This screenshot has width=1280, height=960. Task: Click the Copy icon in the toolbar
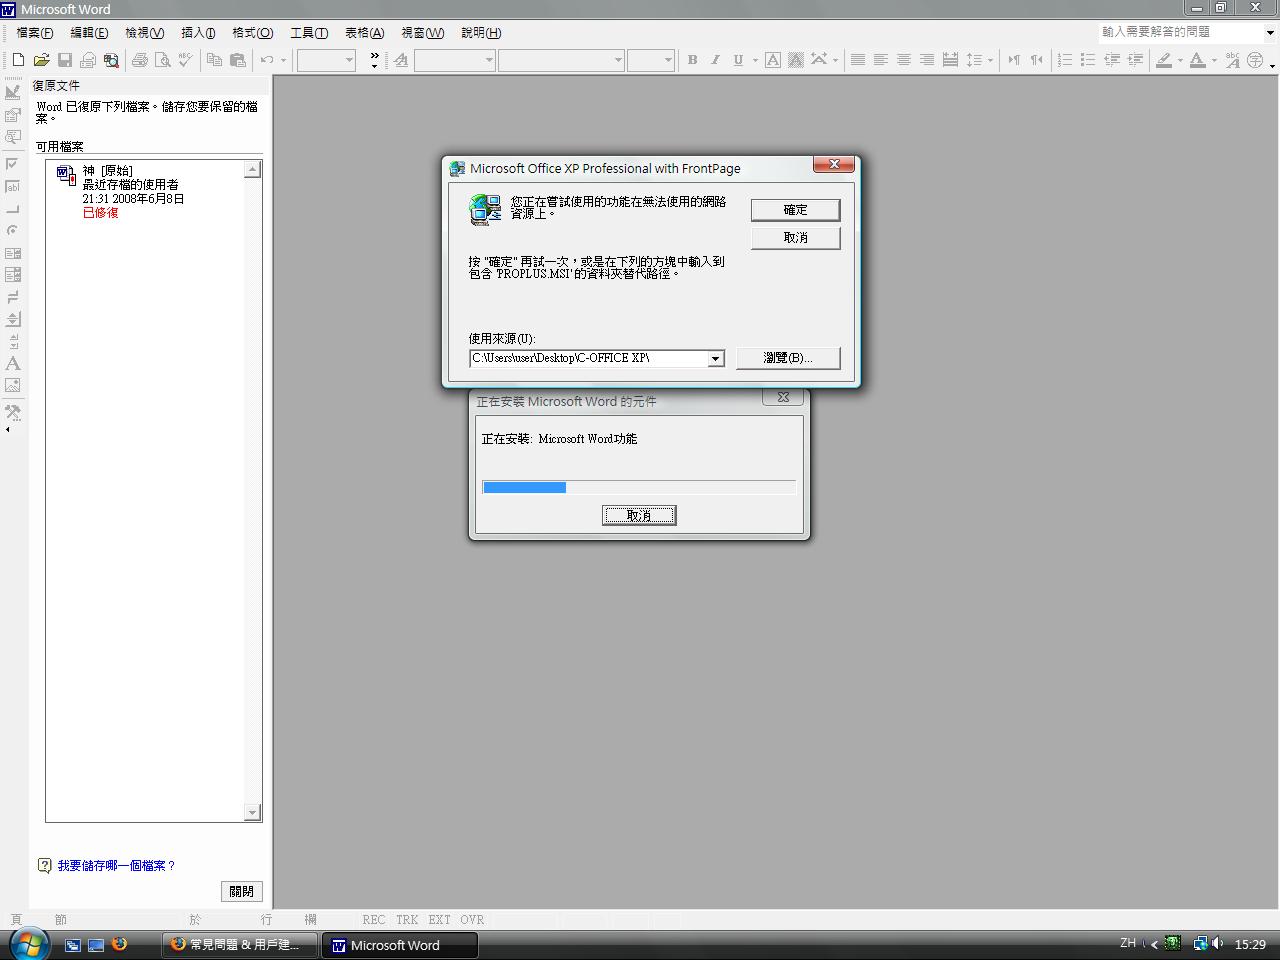tap(214, 60)
